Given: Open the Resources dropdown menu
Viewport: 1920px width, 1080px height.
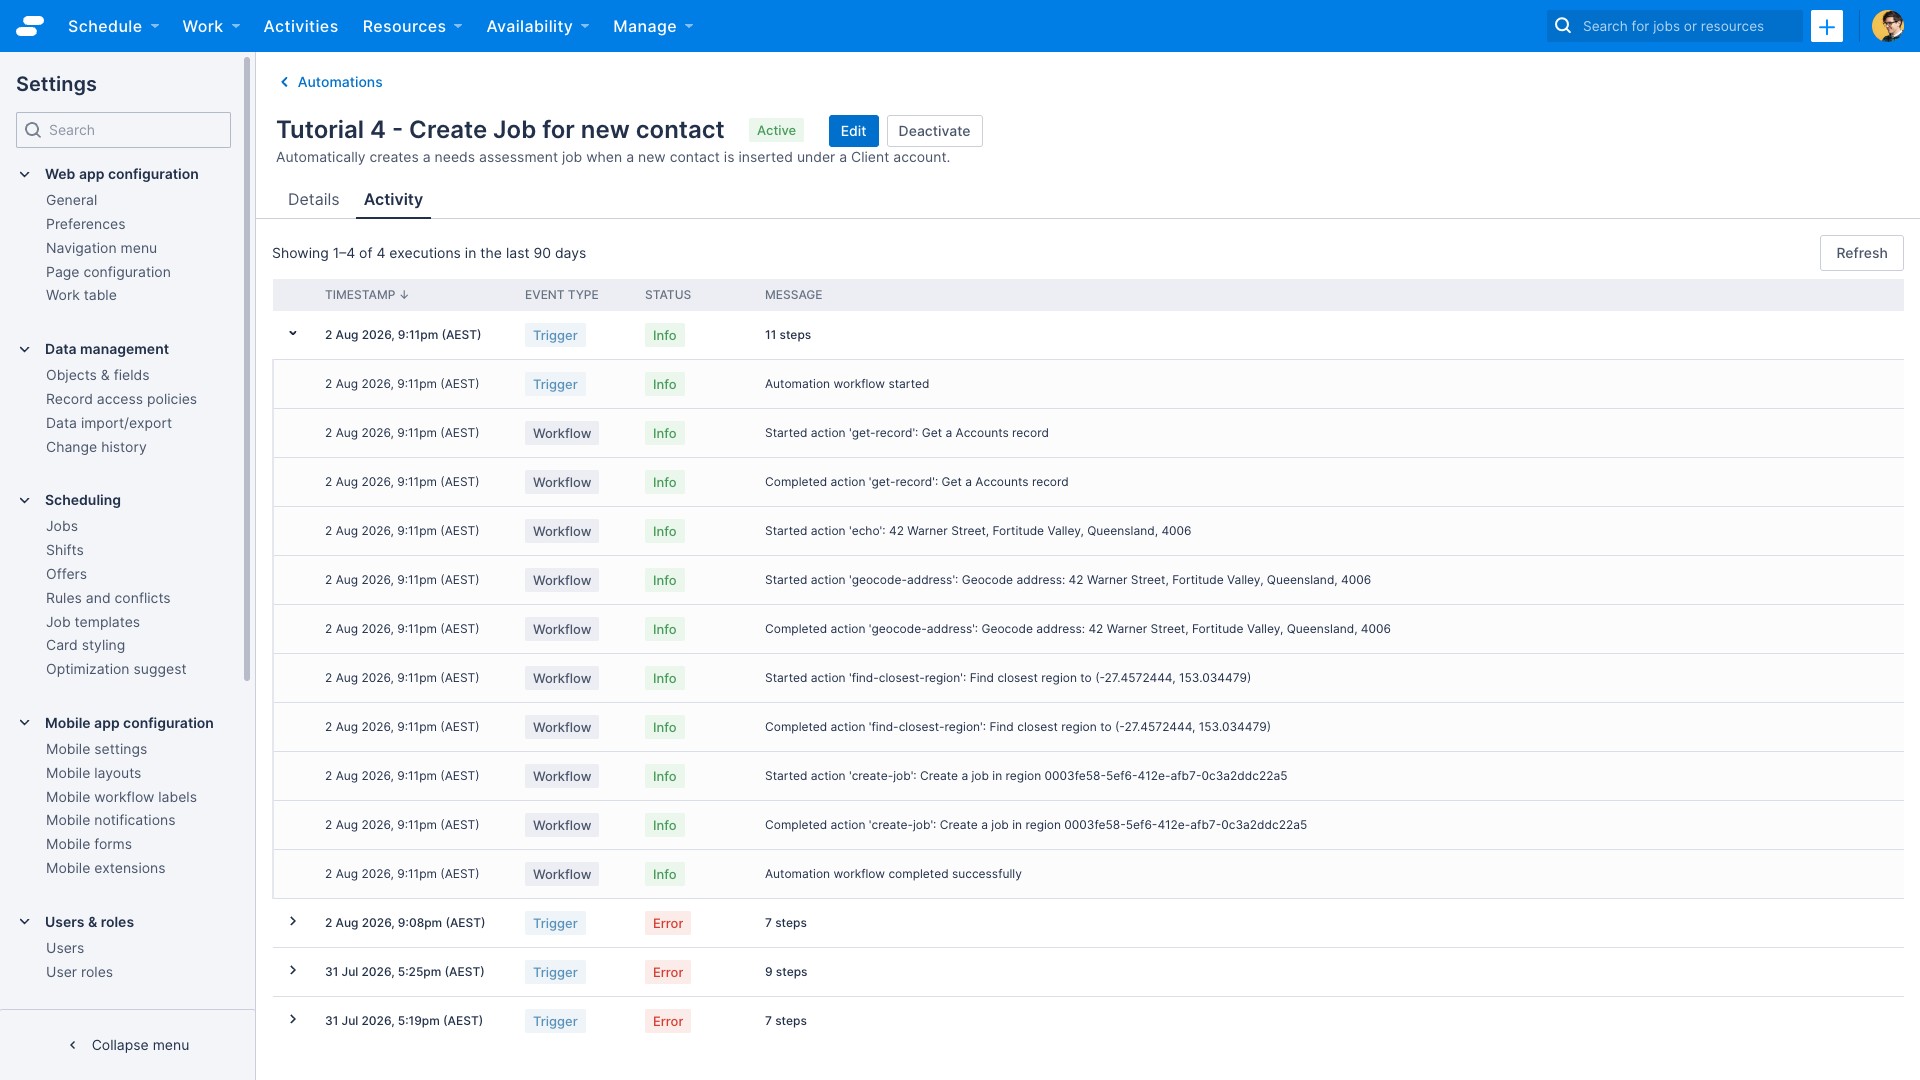Looking at the screenshot, I should tap(412, 26).
